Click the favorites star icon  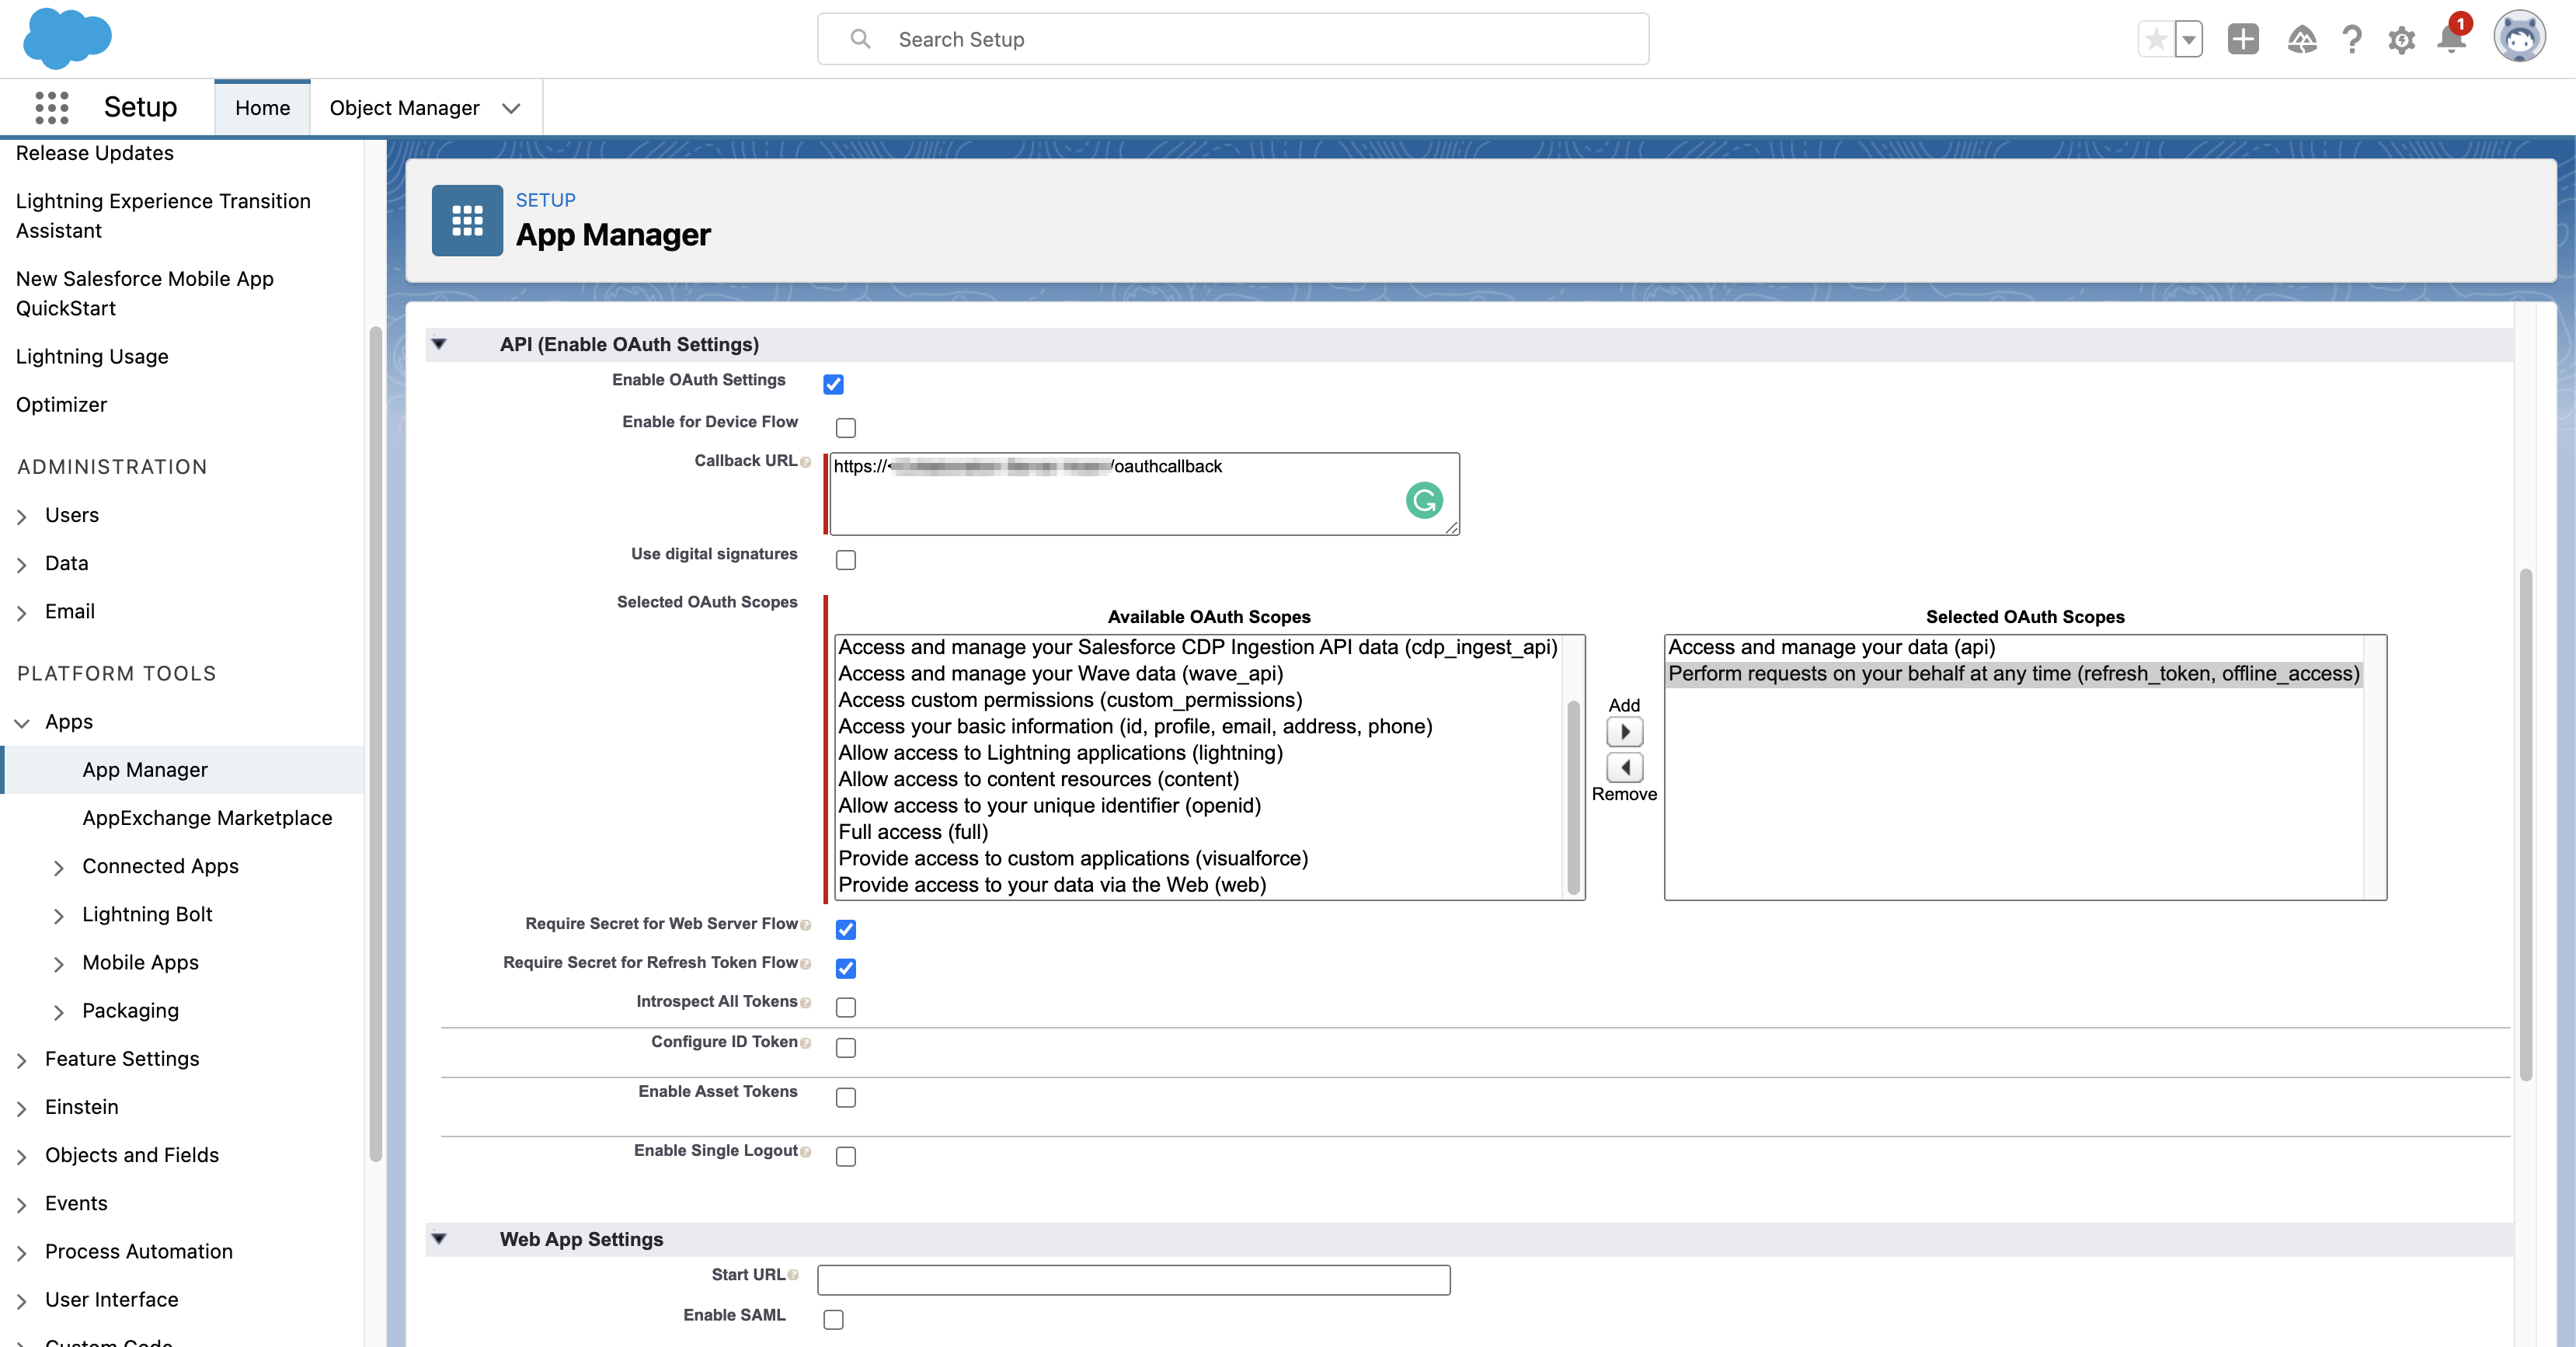click(2156, 40)
